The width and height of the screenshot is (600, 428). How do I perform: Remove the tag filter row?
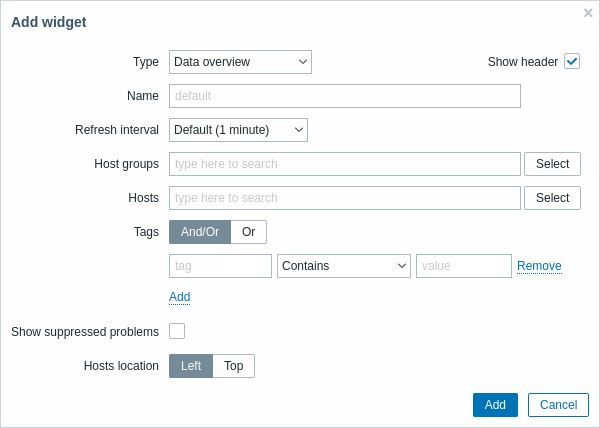click(539, 266)
